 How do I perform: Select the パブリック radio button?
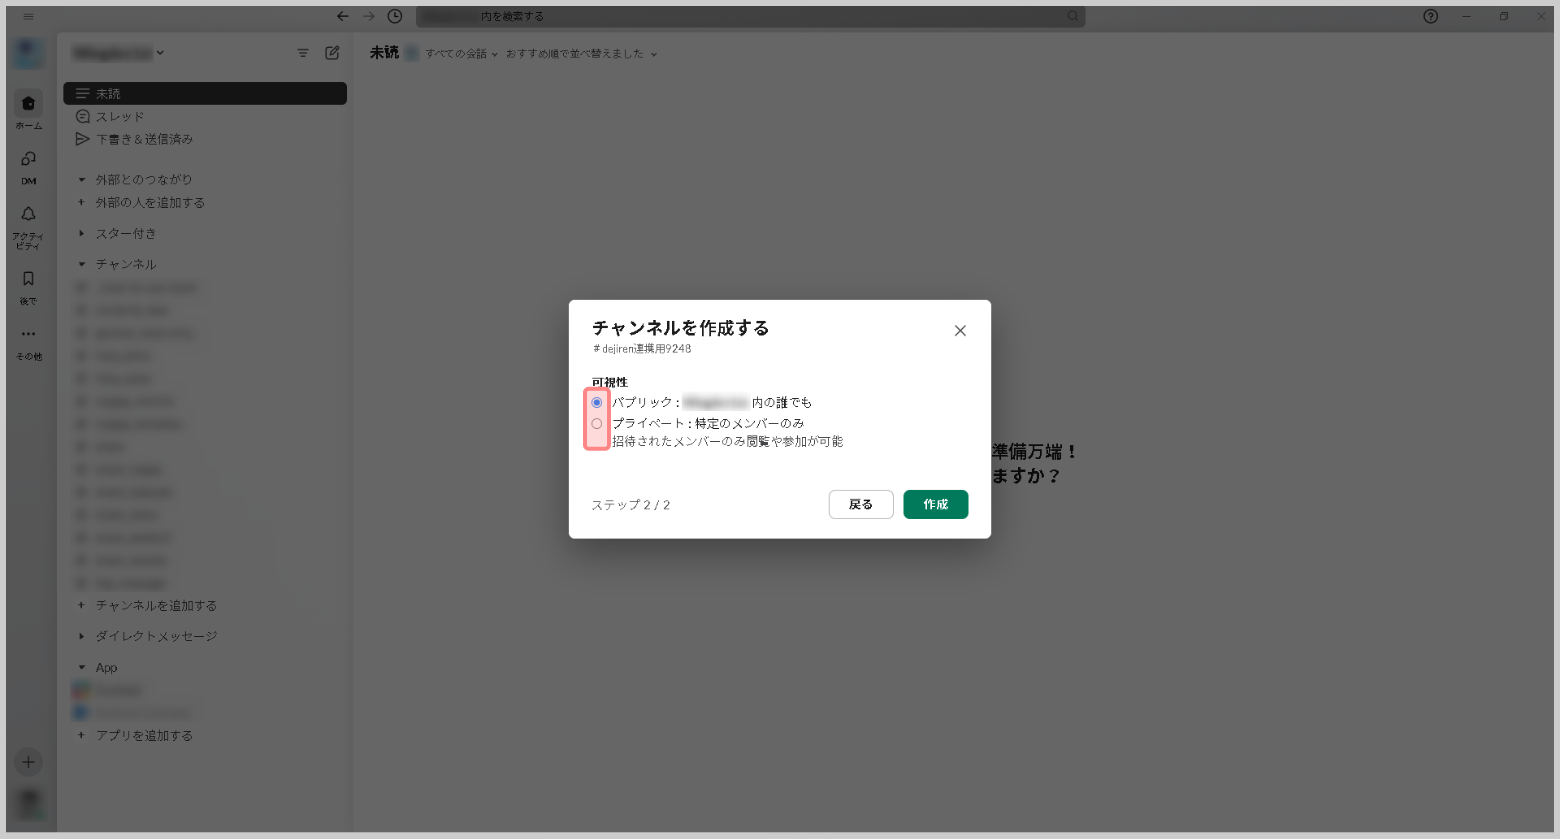(597, 402)
